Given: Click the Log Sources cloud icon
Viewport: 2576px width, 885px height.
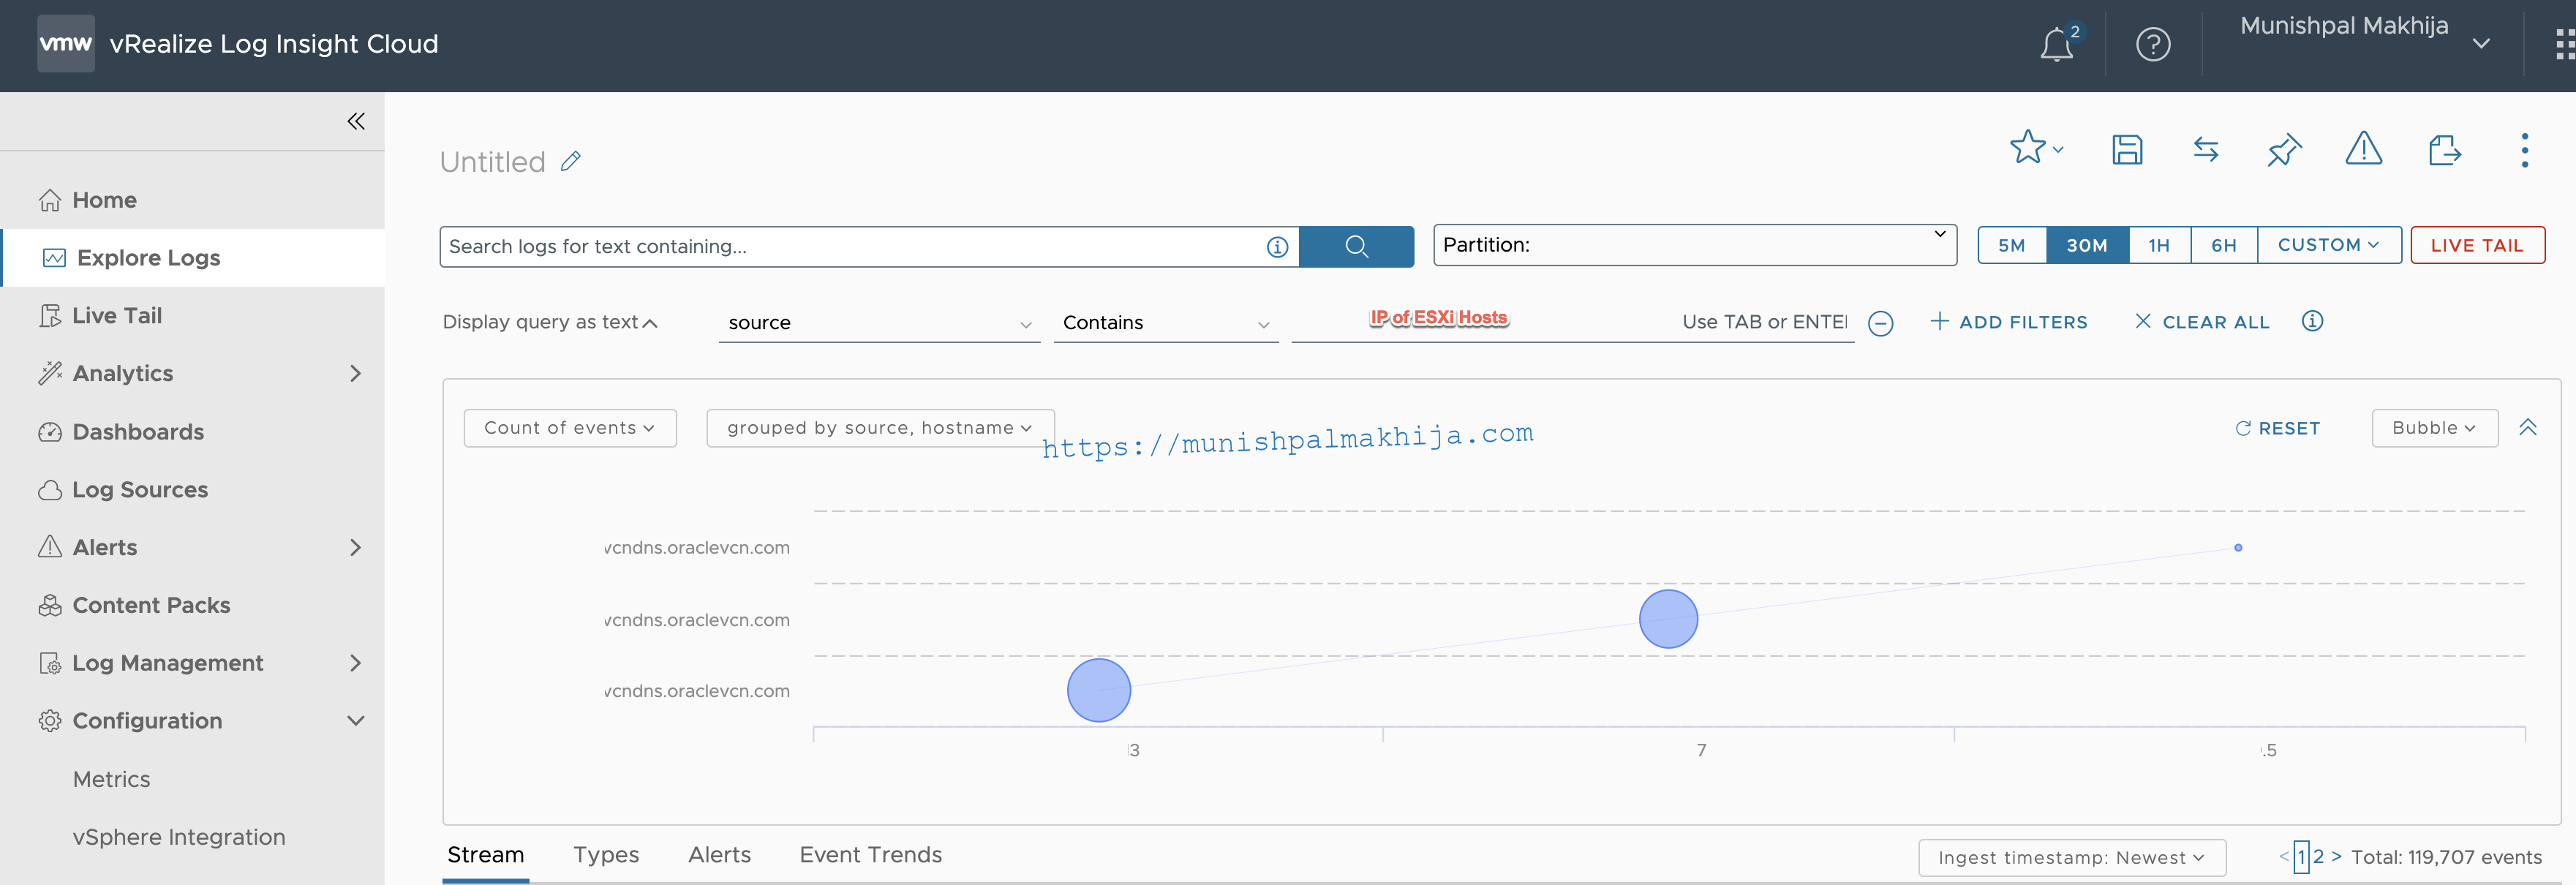Looking at the screenshot, I should coord(50,490).
